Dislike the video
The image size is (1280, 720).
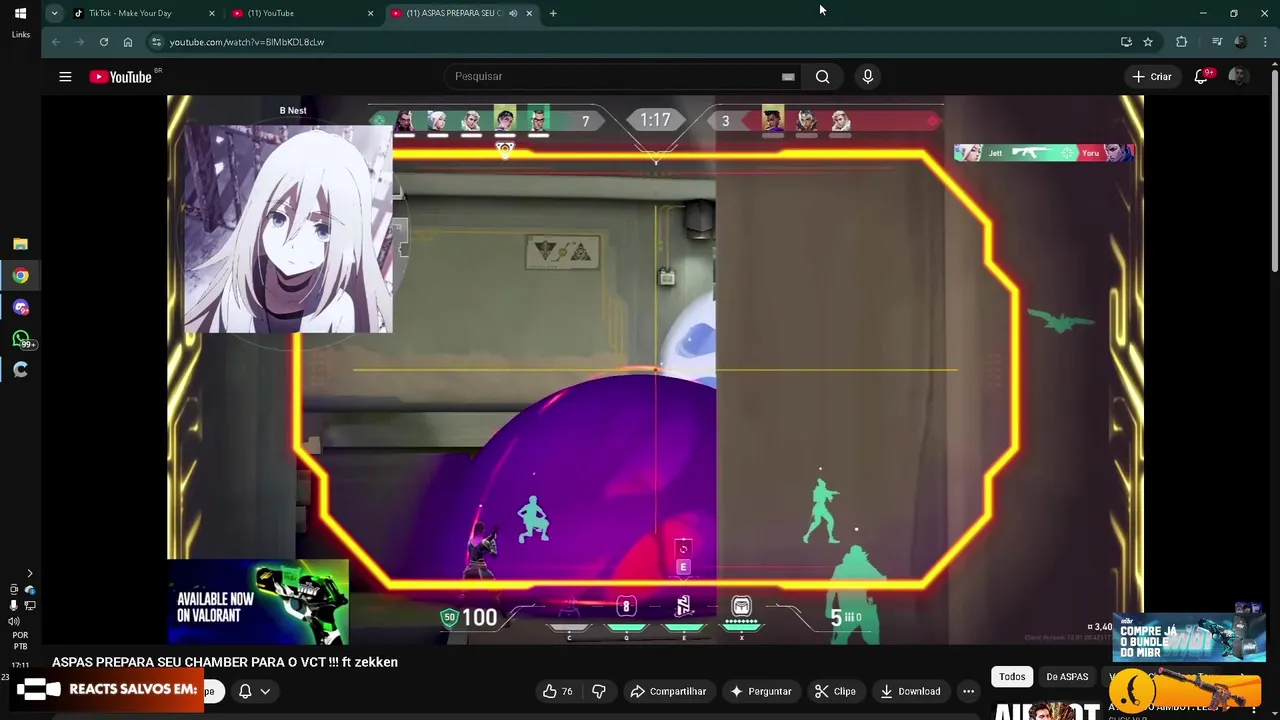[x=599, y=691]
